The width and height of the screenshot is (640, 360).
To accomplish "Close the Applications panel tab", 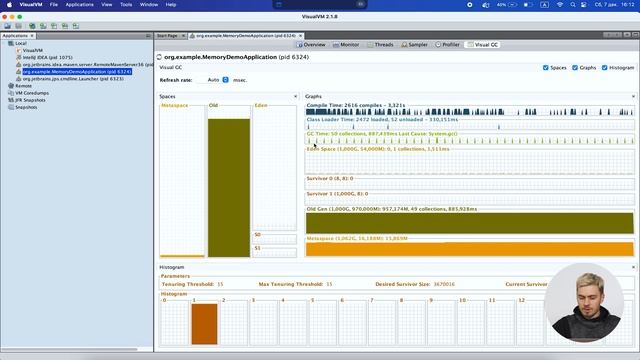I will (32, 36).
